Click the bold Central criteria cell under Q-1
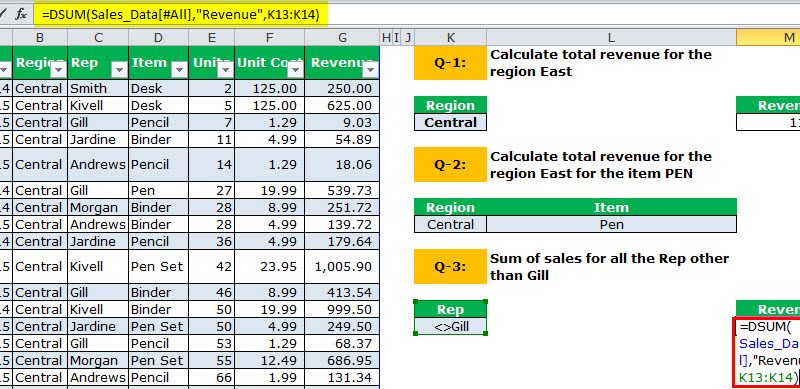Image resolution: width=800 pixels, height=389 pixels. 450,123
